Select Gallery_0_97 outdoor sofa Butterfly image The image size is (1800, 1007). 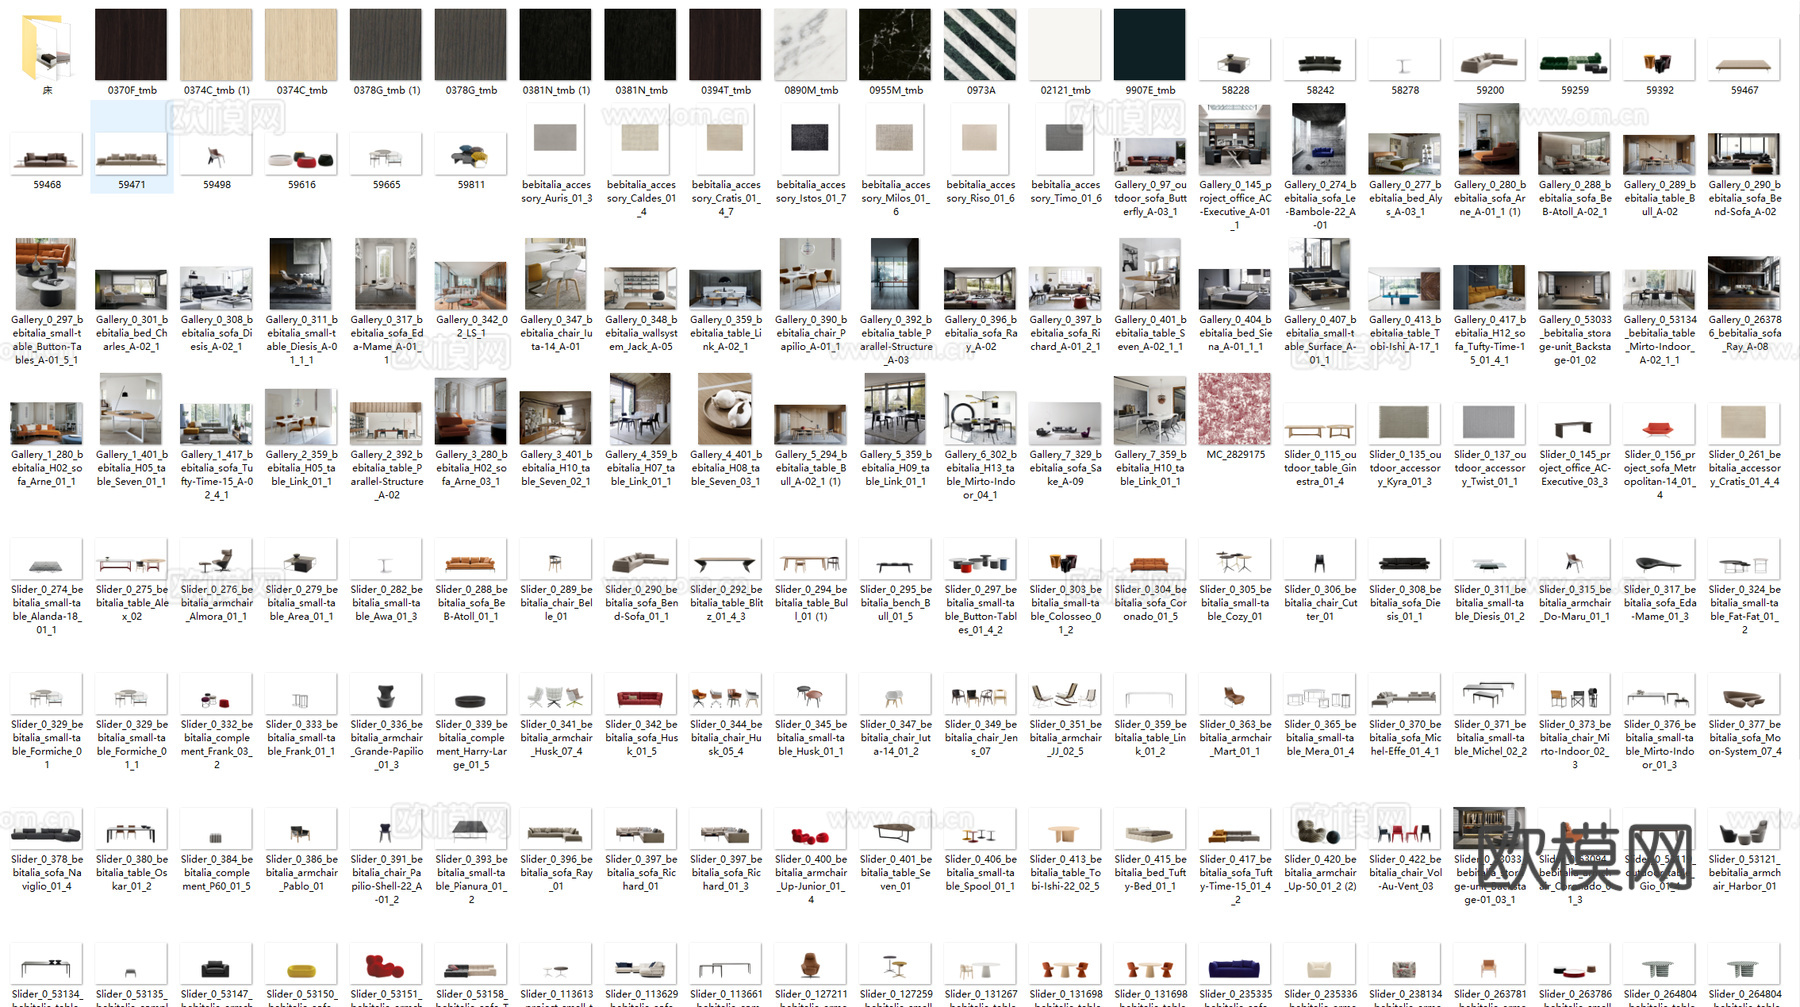[x=1150, y=155]
